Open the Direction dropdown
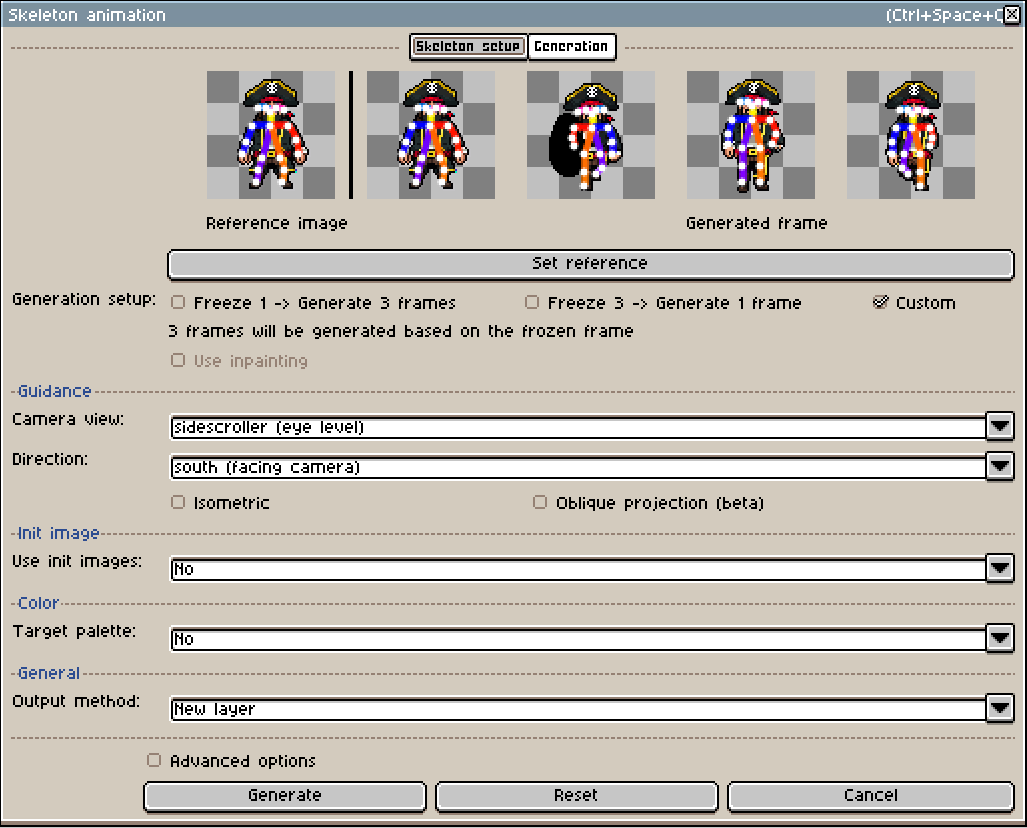The height and width of the screenshot is (828, 1027). (x=999, y=466)
